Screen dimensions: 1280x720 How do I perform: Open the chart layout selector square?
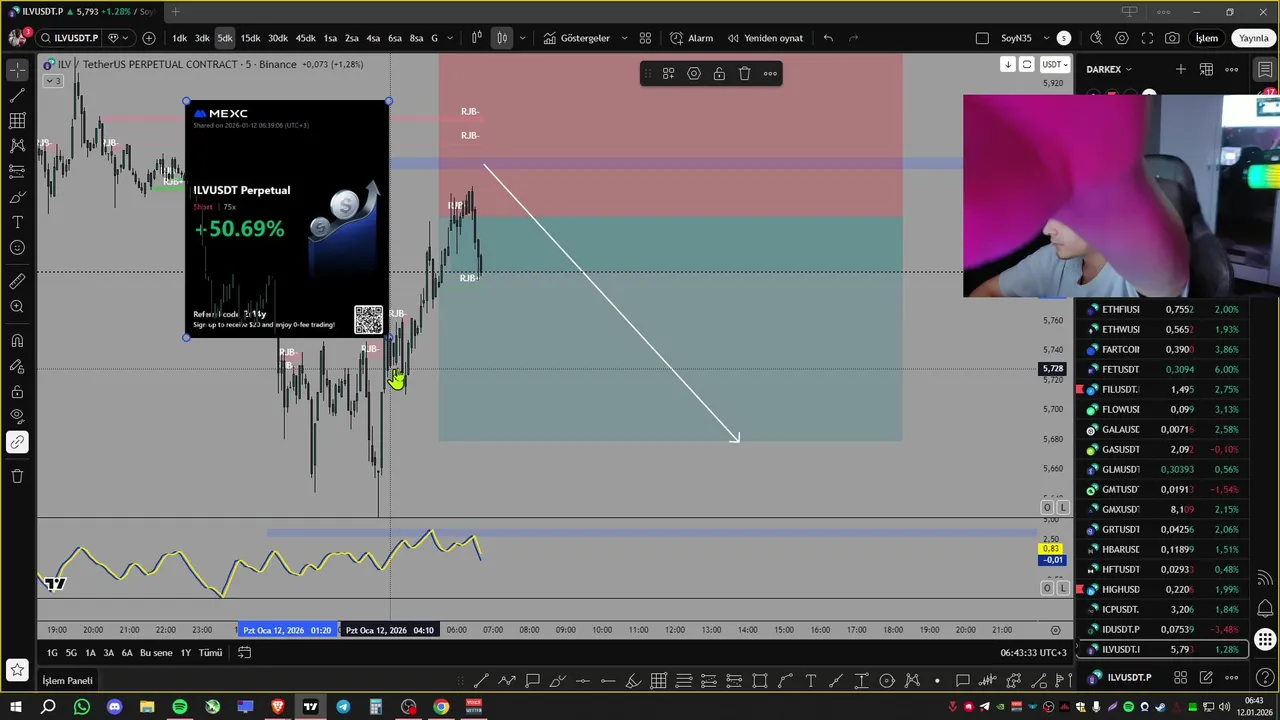click(982, 38)
